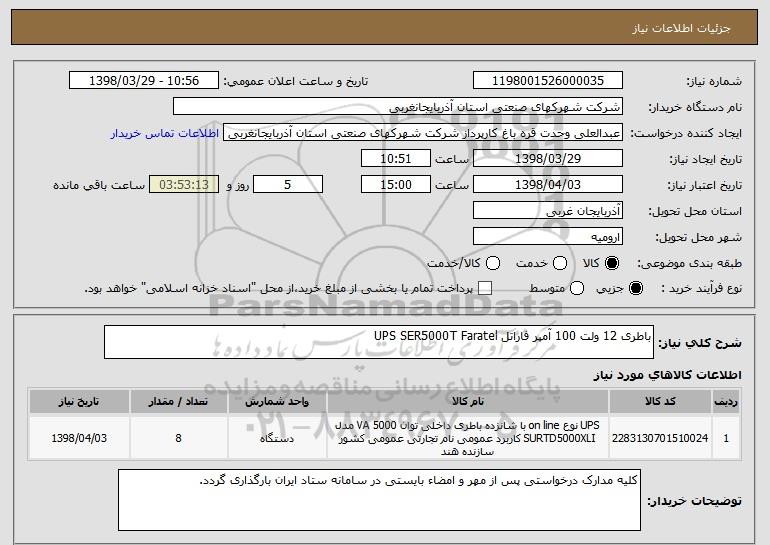Image resolution: width=770 pixels, height=545 pixels.
Task: Select the متوسط purchase process option
Action: tap(577, 288)
